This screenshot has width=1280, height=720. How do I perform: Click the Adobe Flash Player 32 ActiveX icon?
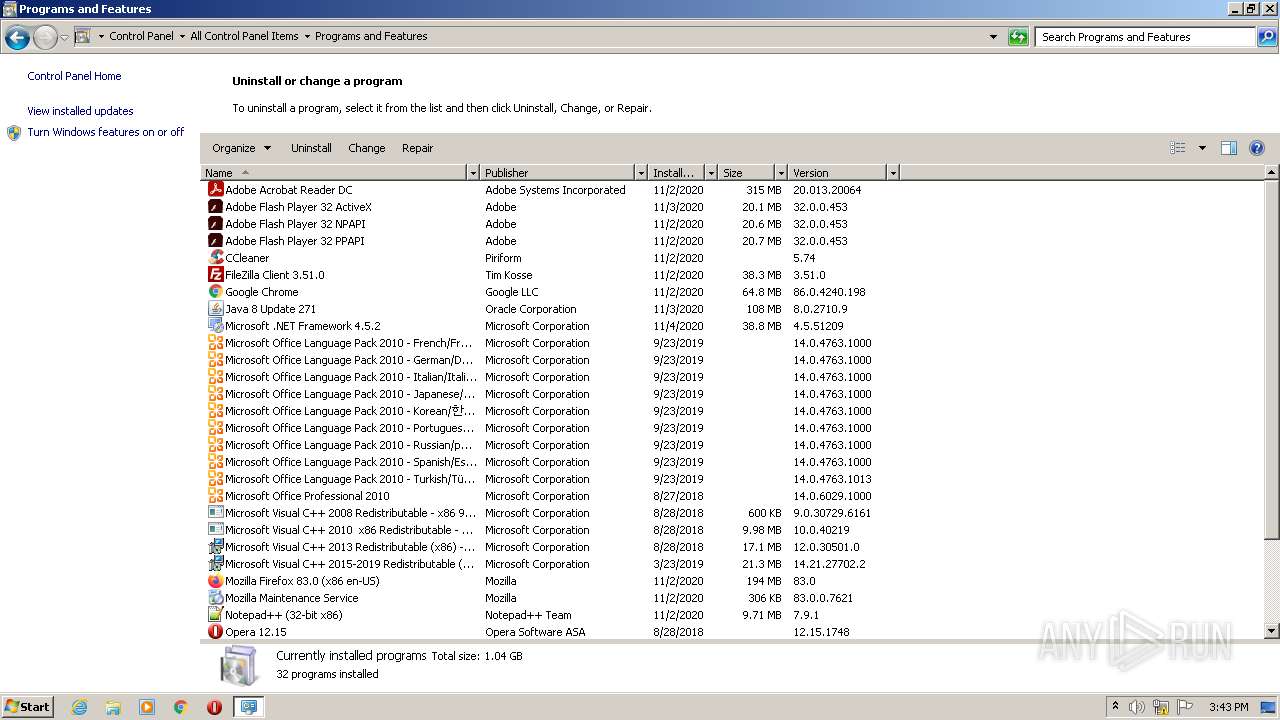[x=215, y=206]
